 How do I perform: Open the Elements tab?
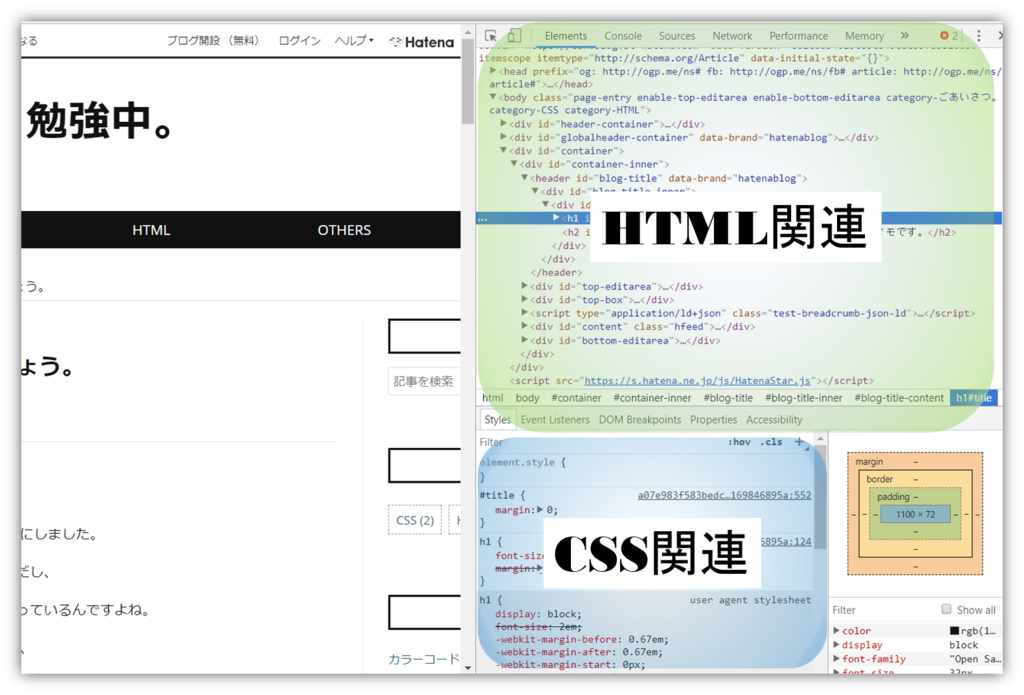pyautogui.click(x=566, y=36)
